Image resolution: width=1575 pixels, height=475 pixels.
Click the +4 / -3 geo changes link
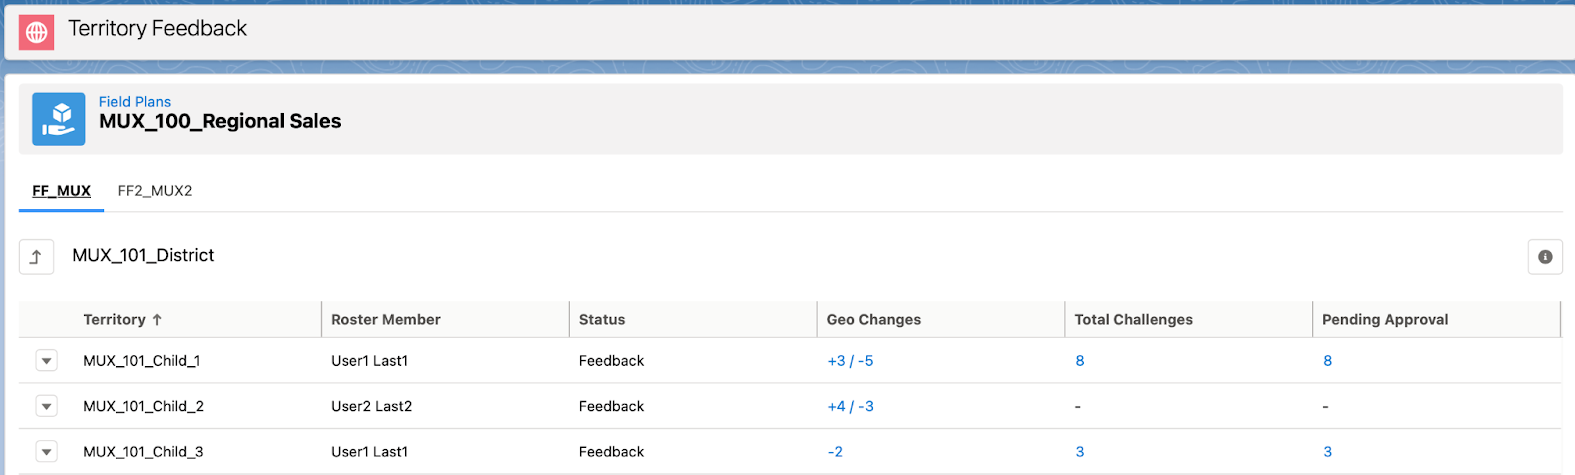pos(850,406)
